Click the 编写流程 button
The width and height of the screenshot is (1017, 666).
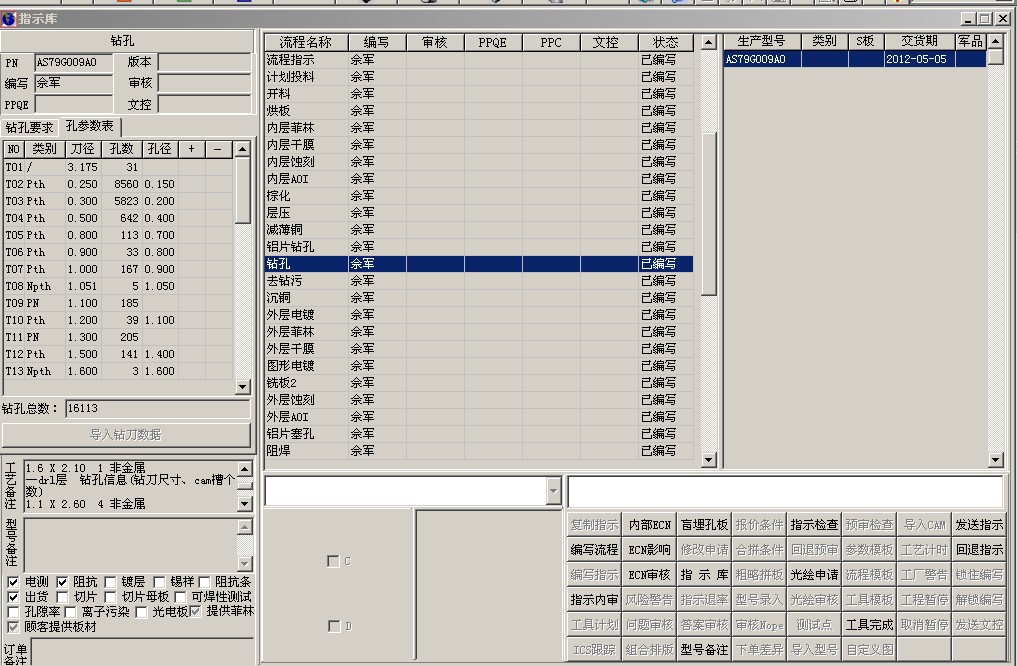click(594, 549)
